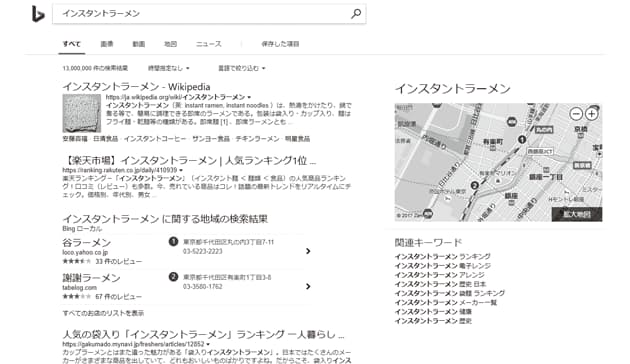Expand the 言語で絞り込む dropdown

click(241, 68)
